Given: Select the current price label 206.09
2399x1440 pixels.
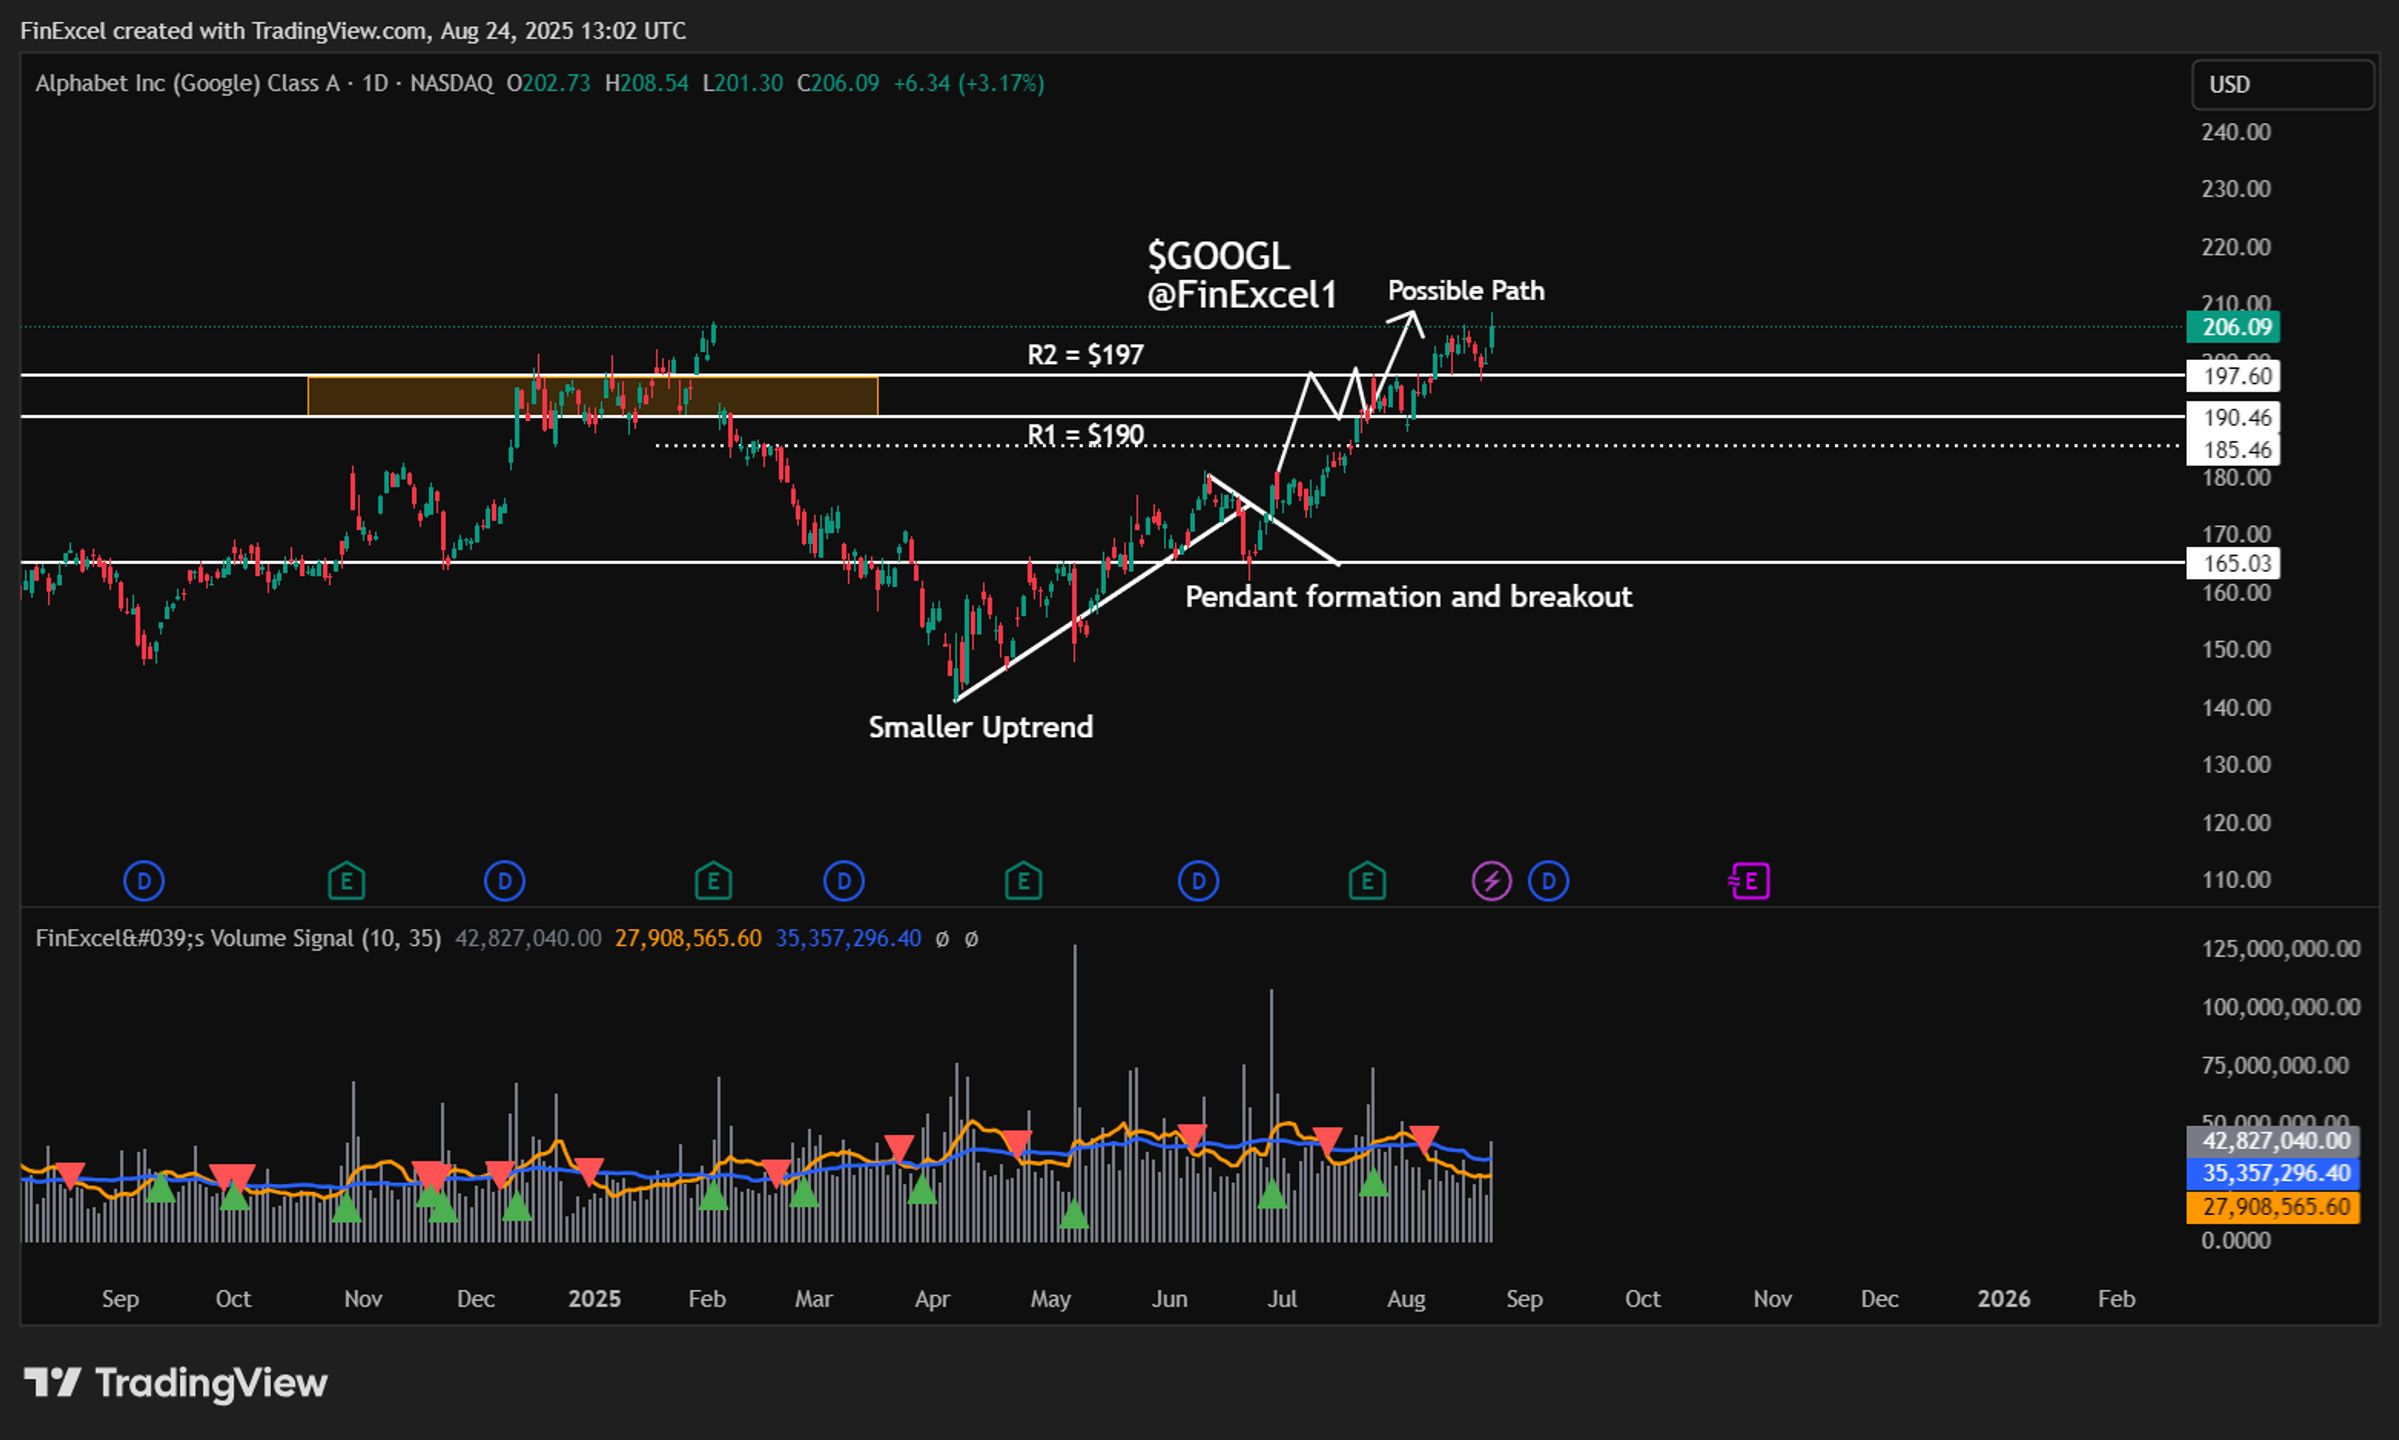Looking at the screenshot, I should coord(2233,327).
